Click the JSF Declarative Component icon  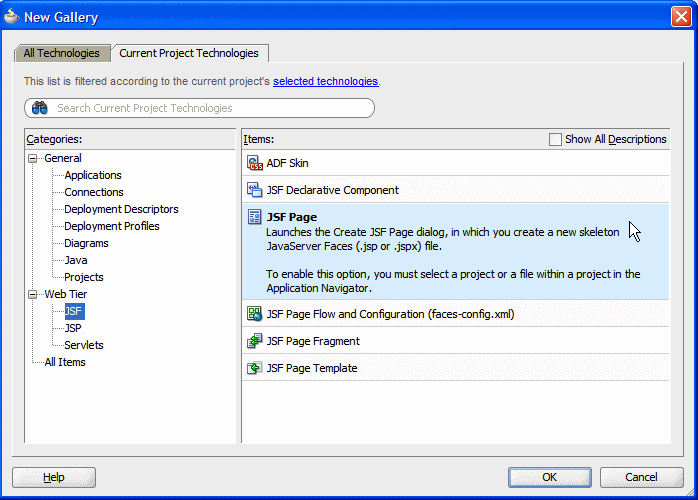coord(255,190)
